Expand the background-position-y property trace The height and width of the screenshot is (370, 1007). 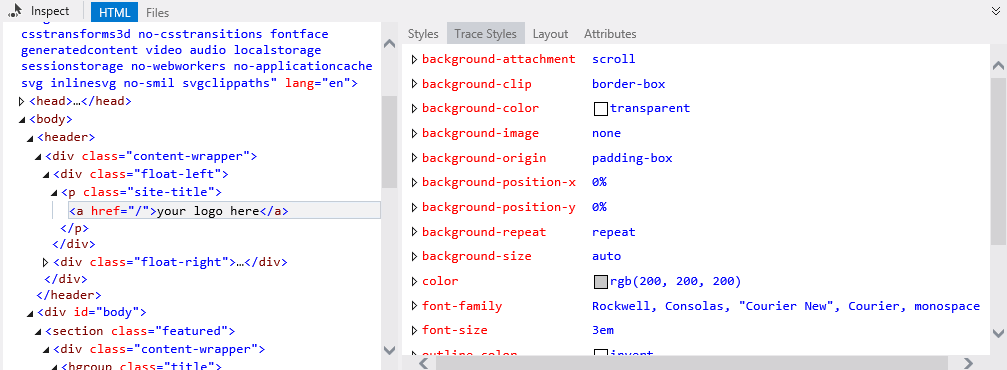click(x=414, y=207)
